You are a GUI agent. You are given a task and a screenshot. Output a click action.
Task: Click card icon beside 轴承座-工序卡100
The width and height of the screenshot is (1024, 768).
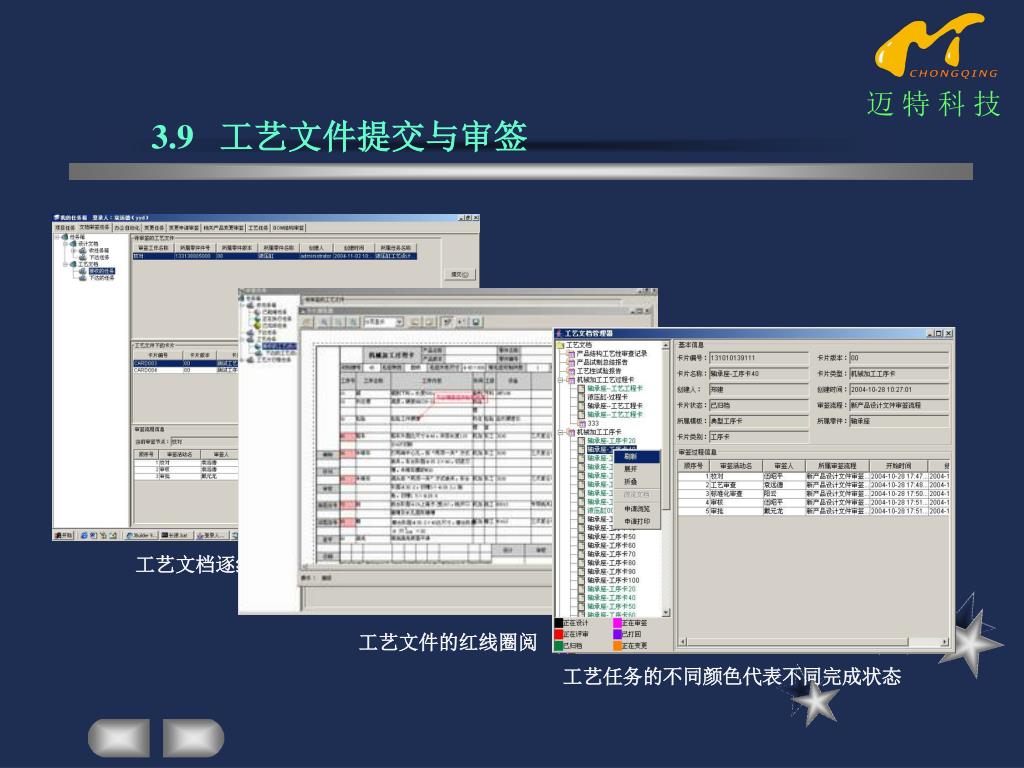pyautogui.click(x=582, y=580)
